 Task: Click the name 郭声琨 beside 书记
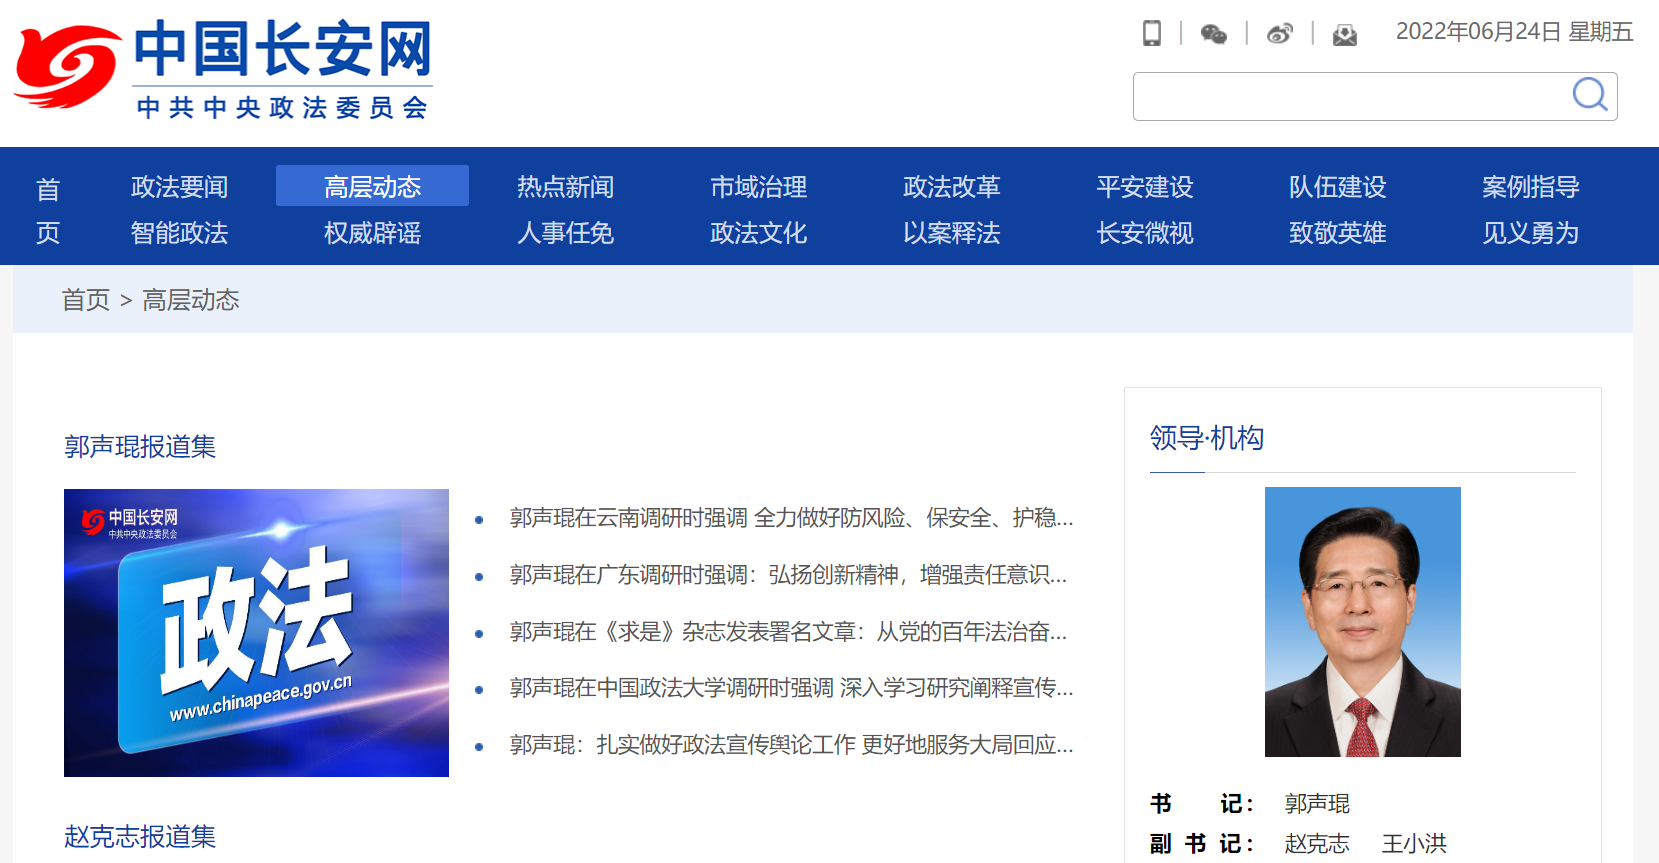coord(1317,804)
